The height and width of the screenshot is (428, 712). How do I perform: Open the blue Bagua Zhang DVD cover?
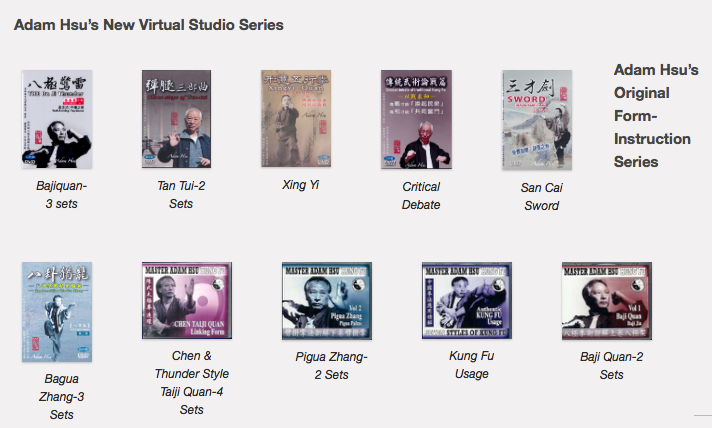[x=57, y=312]
